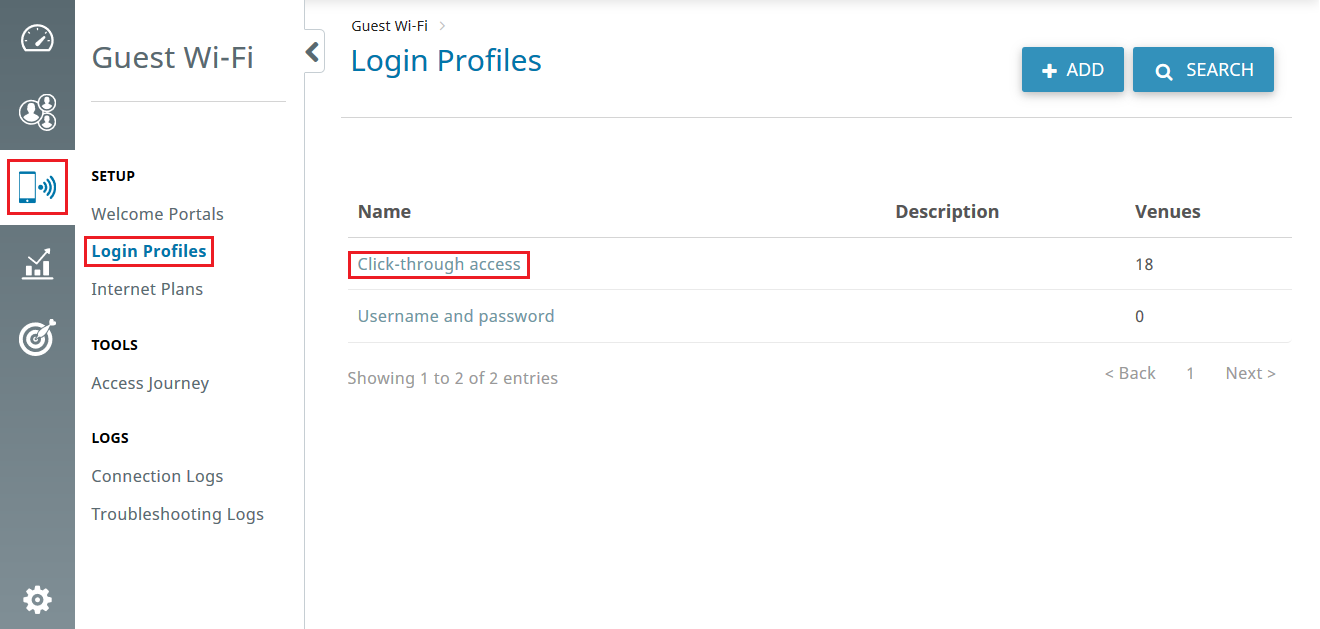This screenshot has height=629, width=1320.
Task: Go to the Next pagination link
Action: 1251,373
